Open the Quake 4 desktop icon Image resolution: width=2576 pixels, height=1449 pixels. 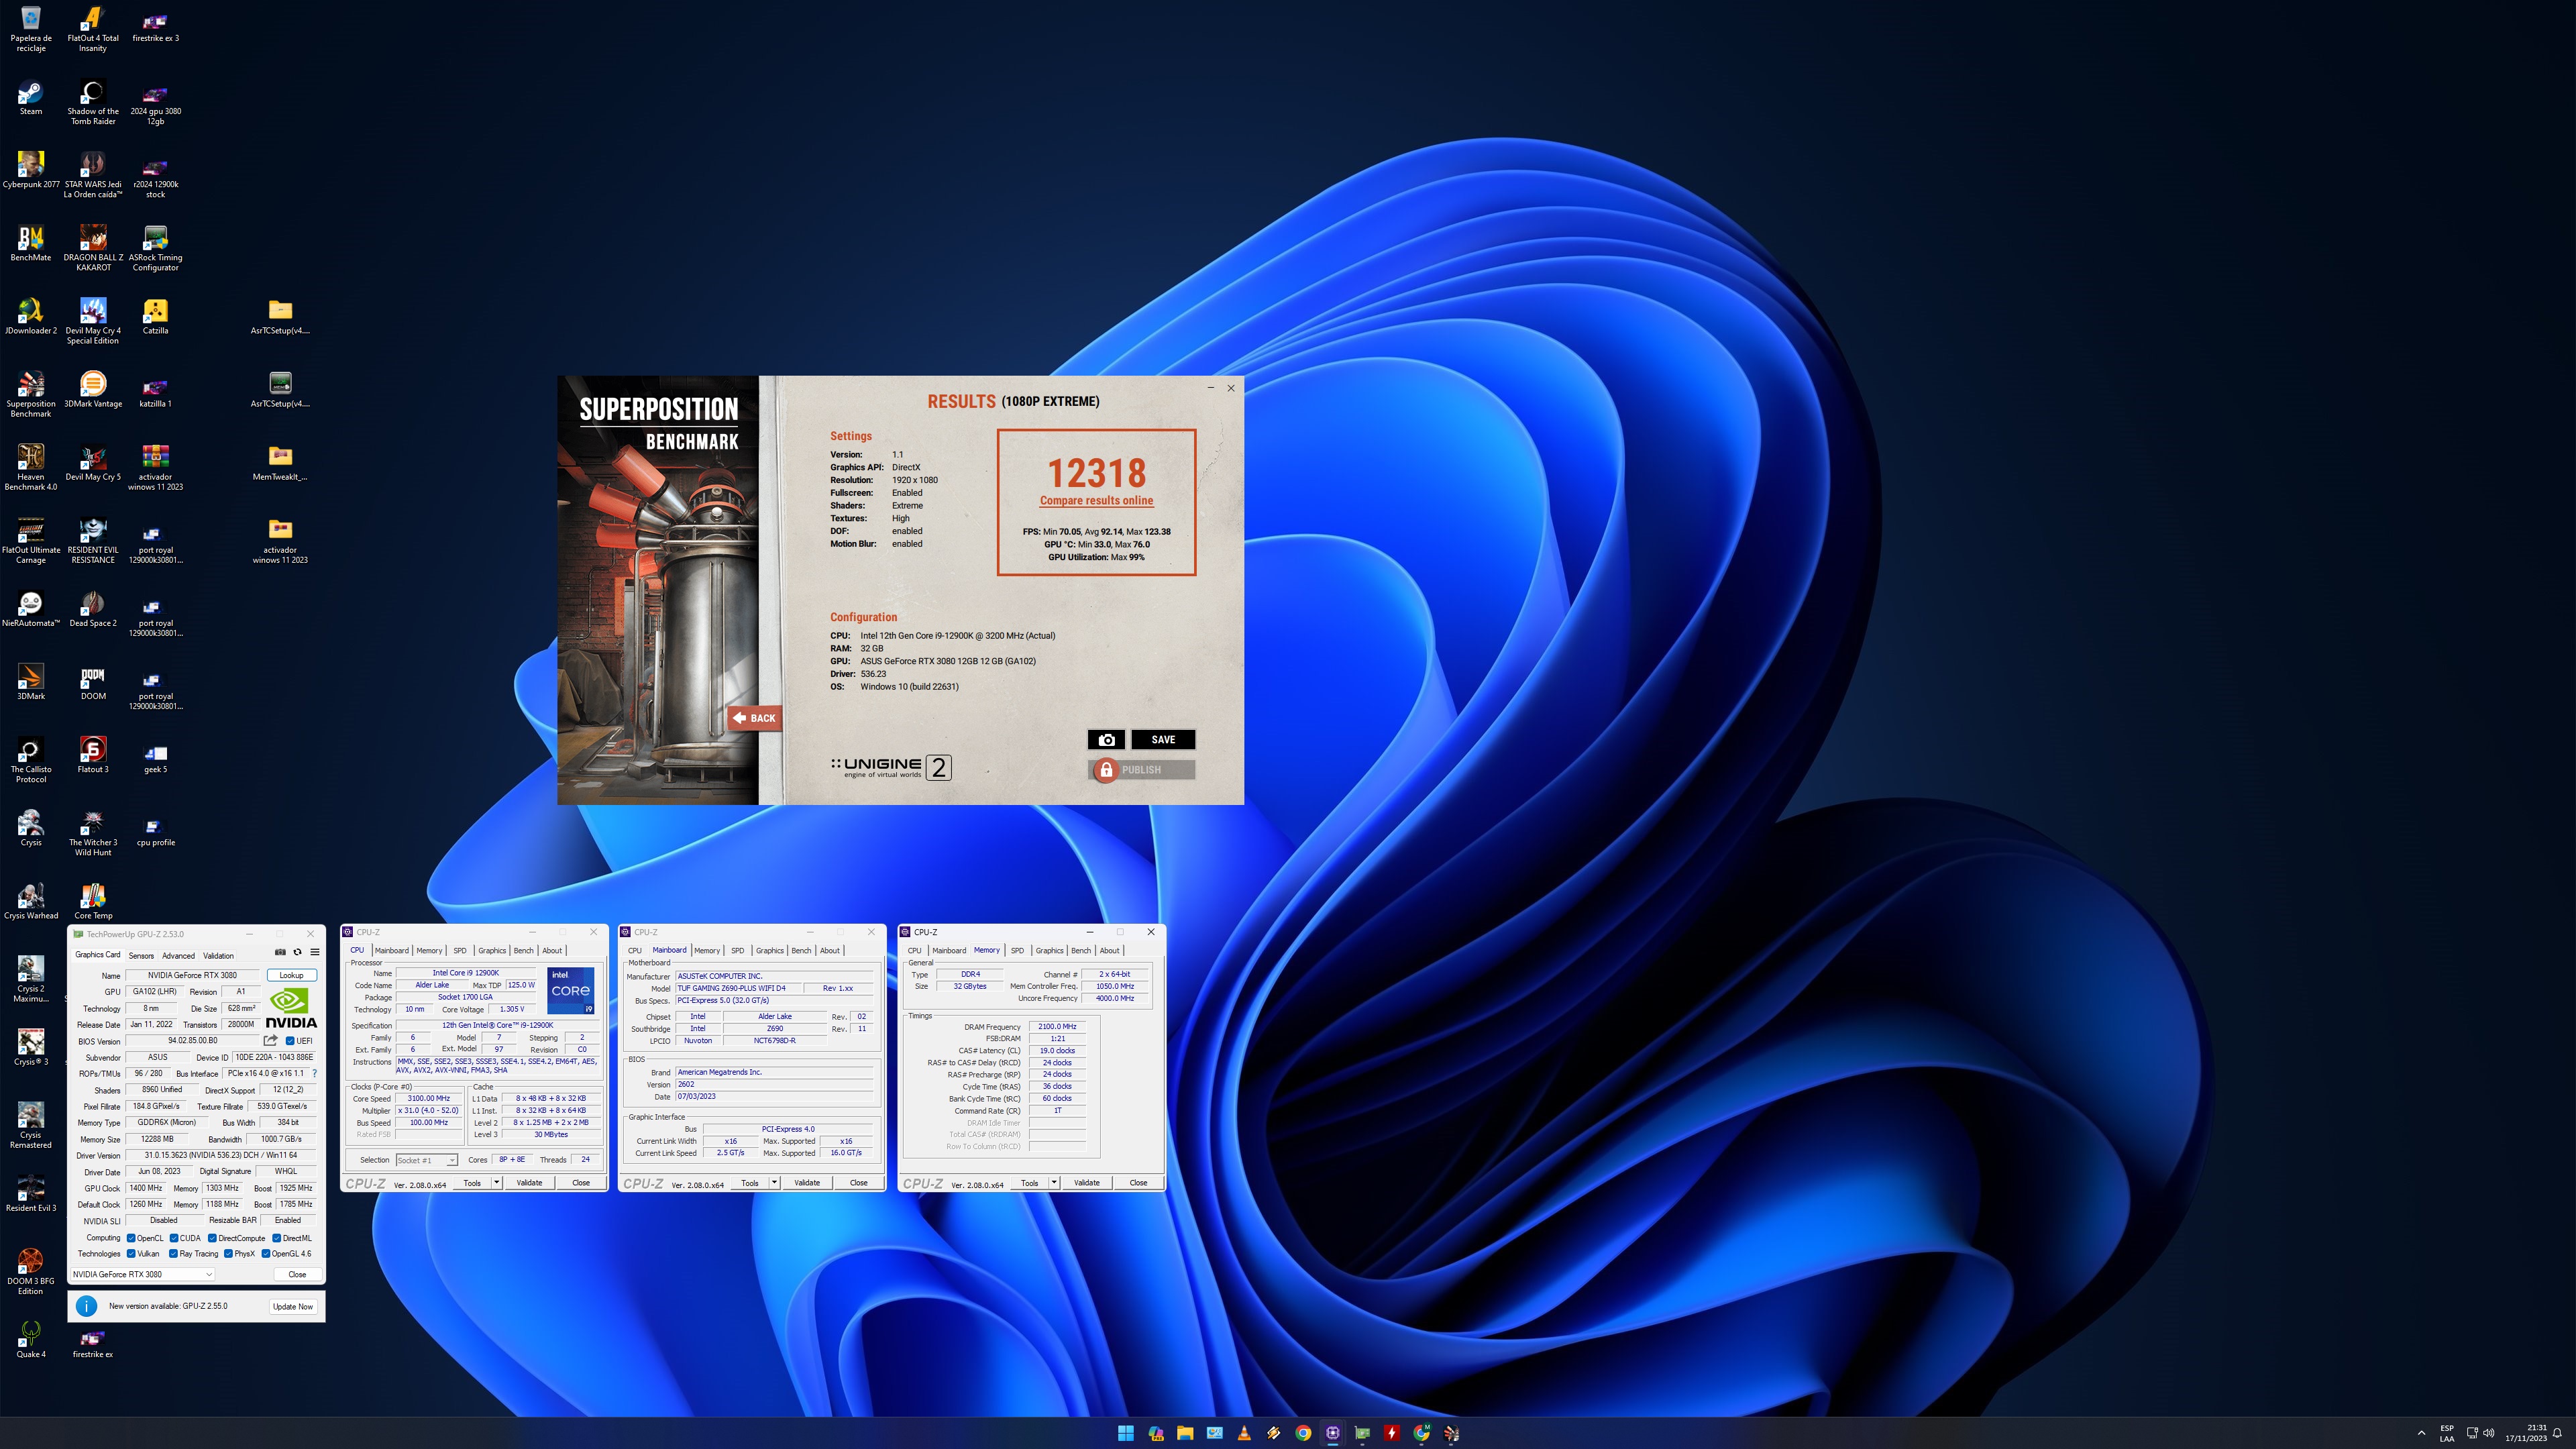click(31, 1340)
